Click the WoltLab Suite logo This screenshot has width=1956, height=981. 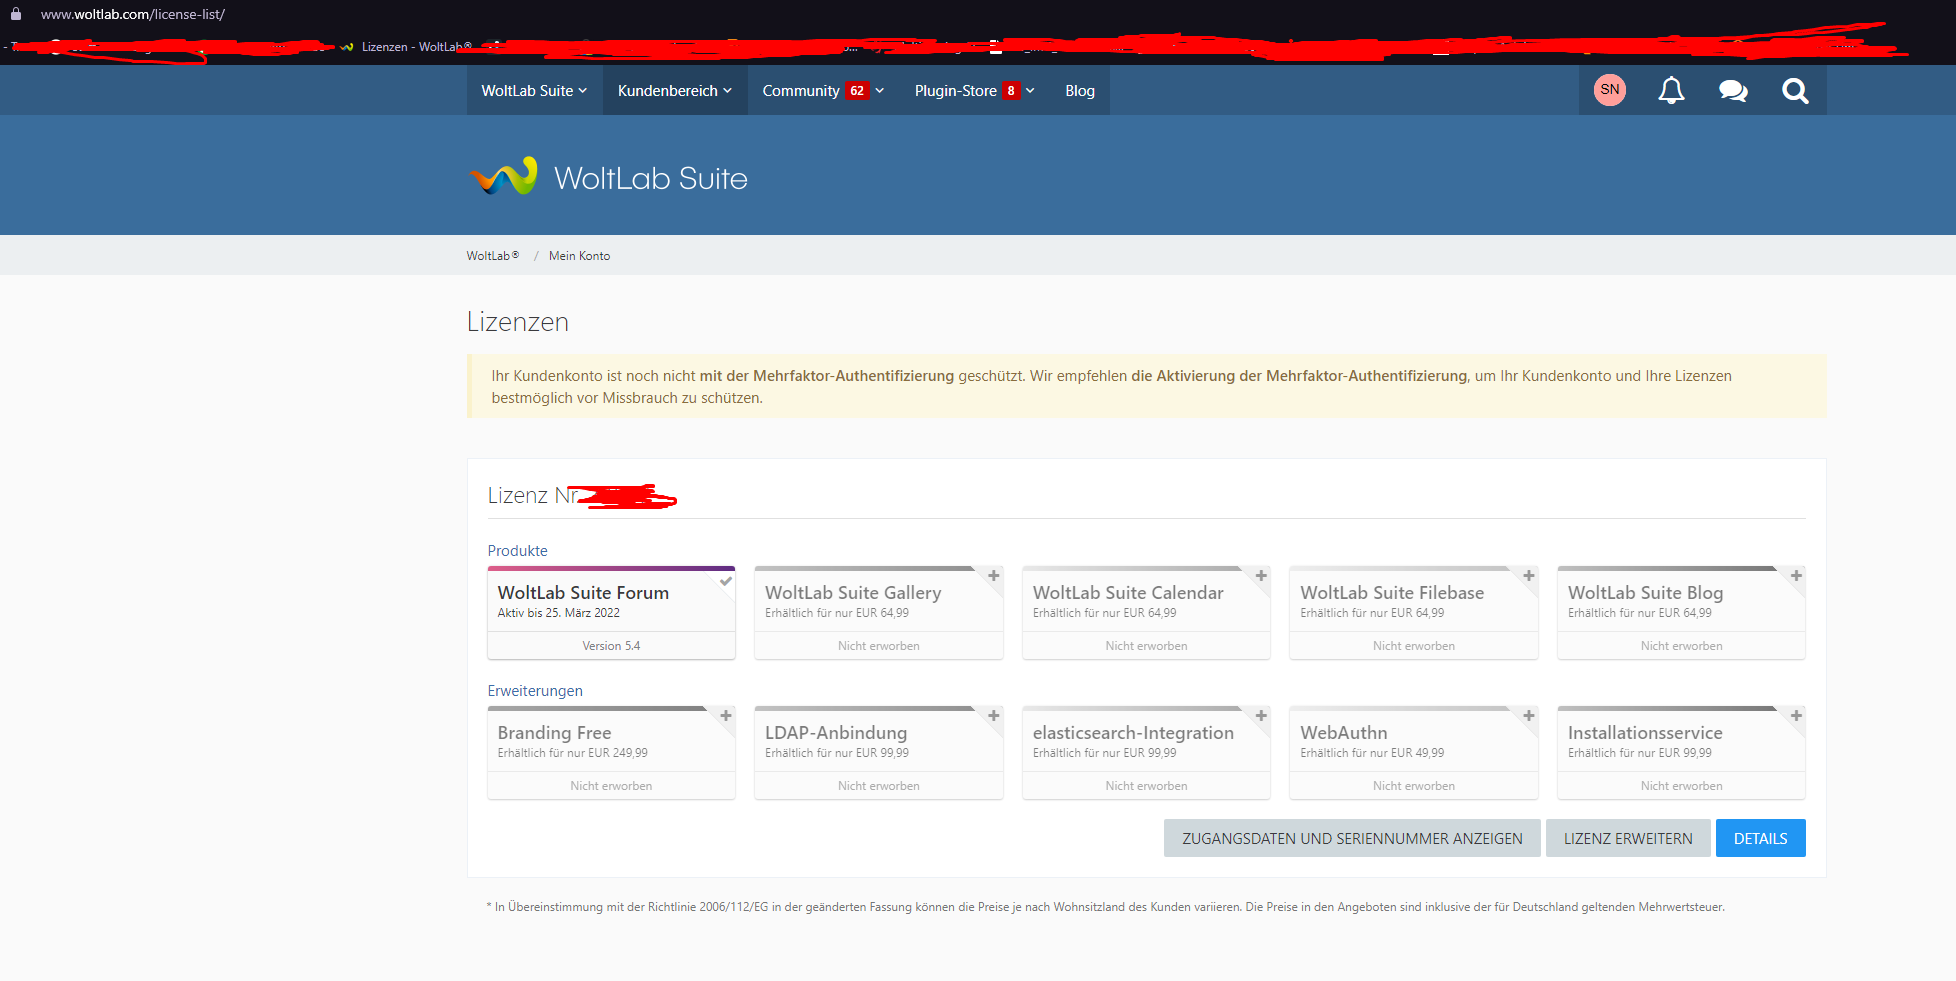pyautogui.click(x=609, y=177)
